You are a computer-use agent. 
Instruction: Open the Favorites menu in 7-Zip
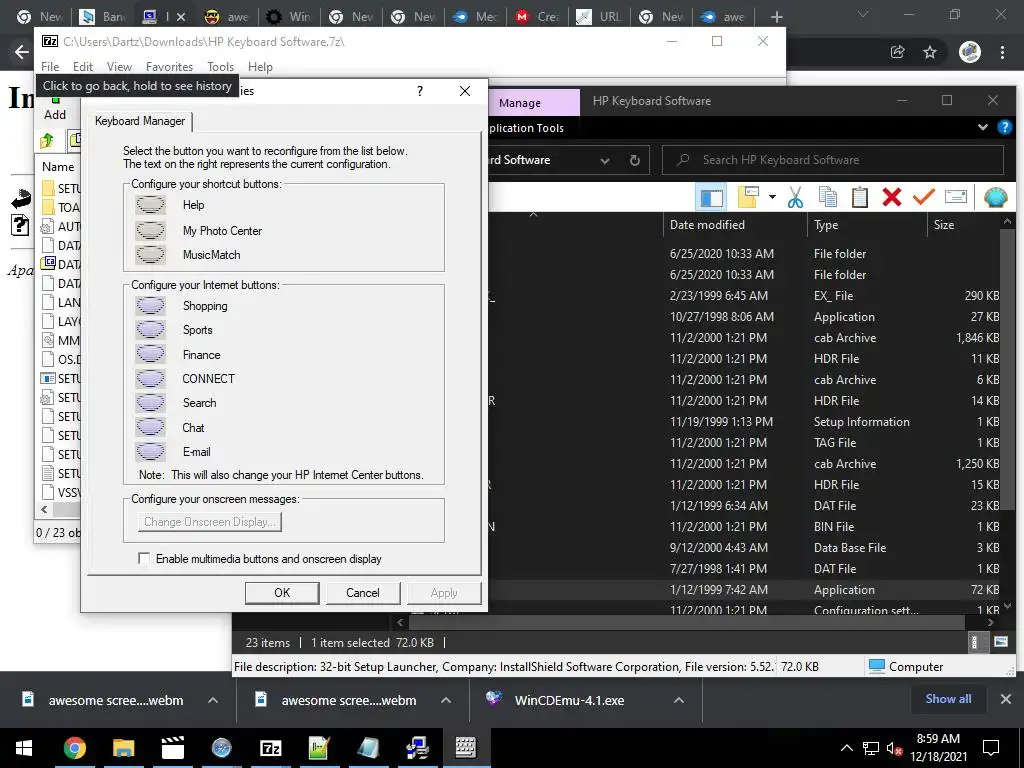coord(169,67)
